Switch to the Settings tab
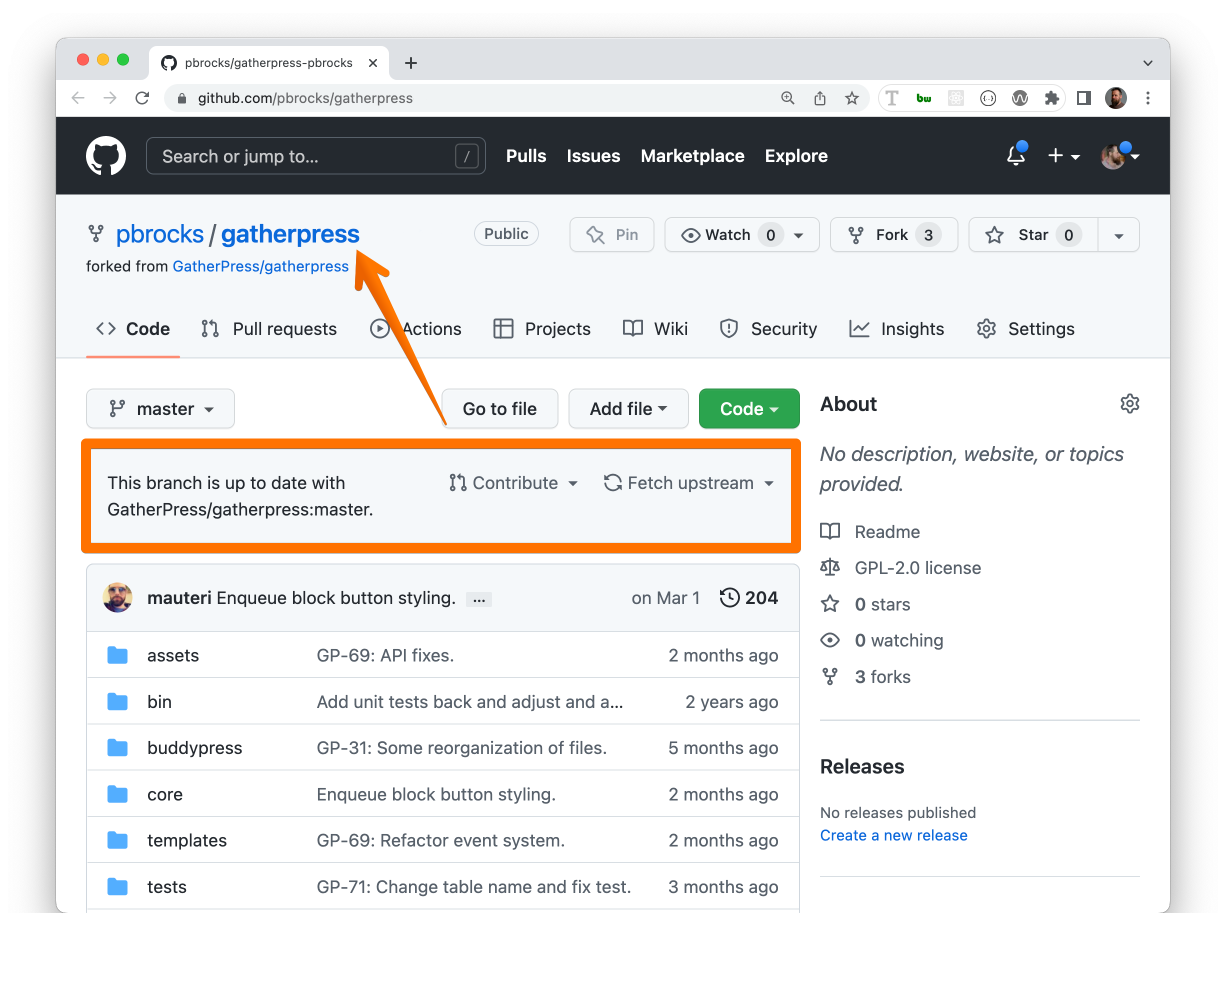1226x987 pixels. pyautogui.click(x=1025, y=329)
